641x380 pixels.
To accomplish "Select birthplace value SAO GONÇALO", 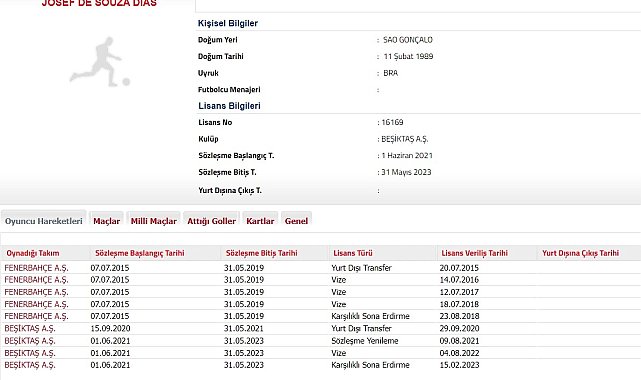I will point(408,40).
